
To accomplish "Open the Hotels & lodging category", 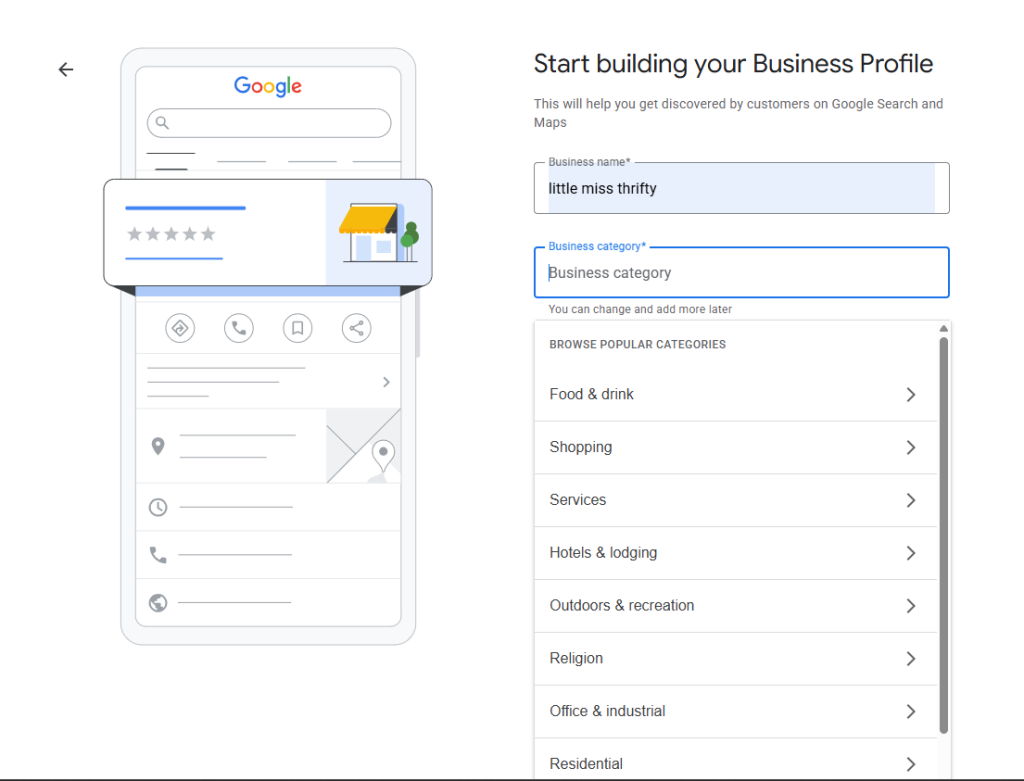I will click(735, 553).
